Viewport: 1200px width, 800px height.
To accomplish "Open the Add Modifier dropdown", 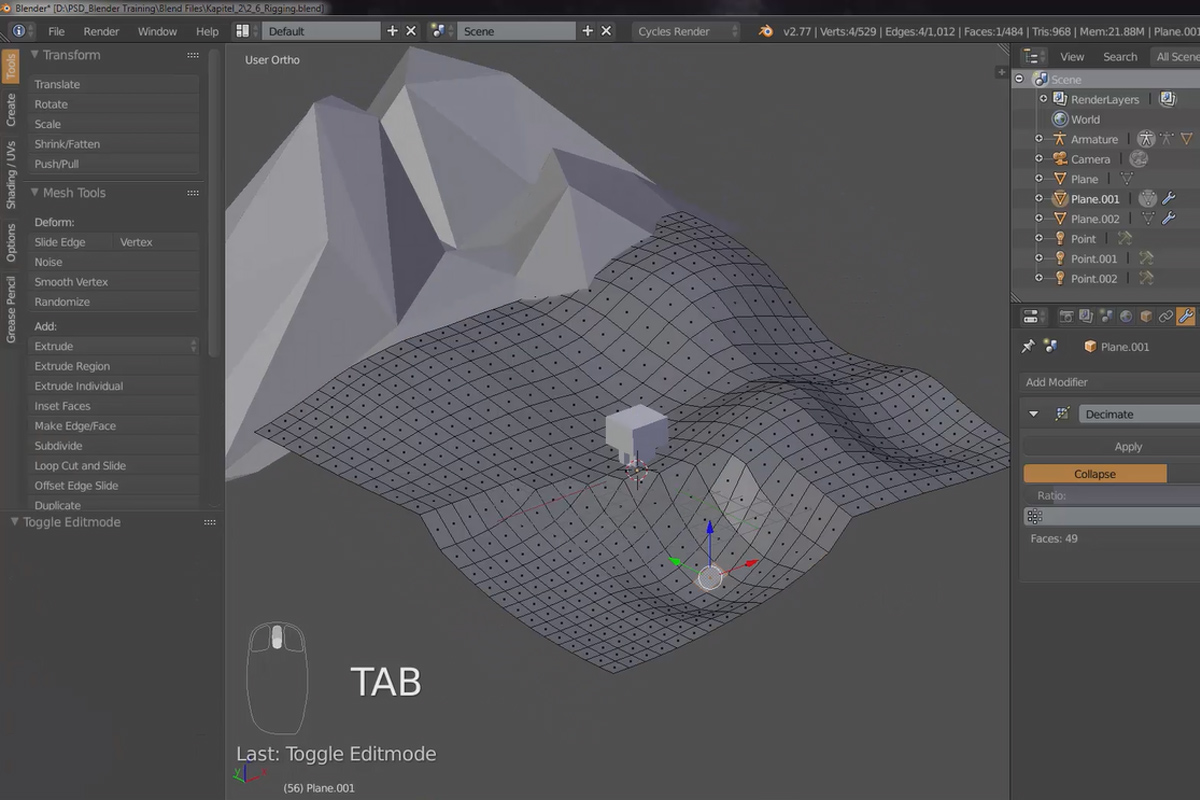I will coord(1110,382).
